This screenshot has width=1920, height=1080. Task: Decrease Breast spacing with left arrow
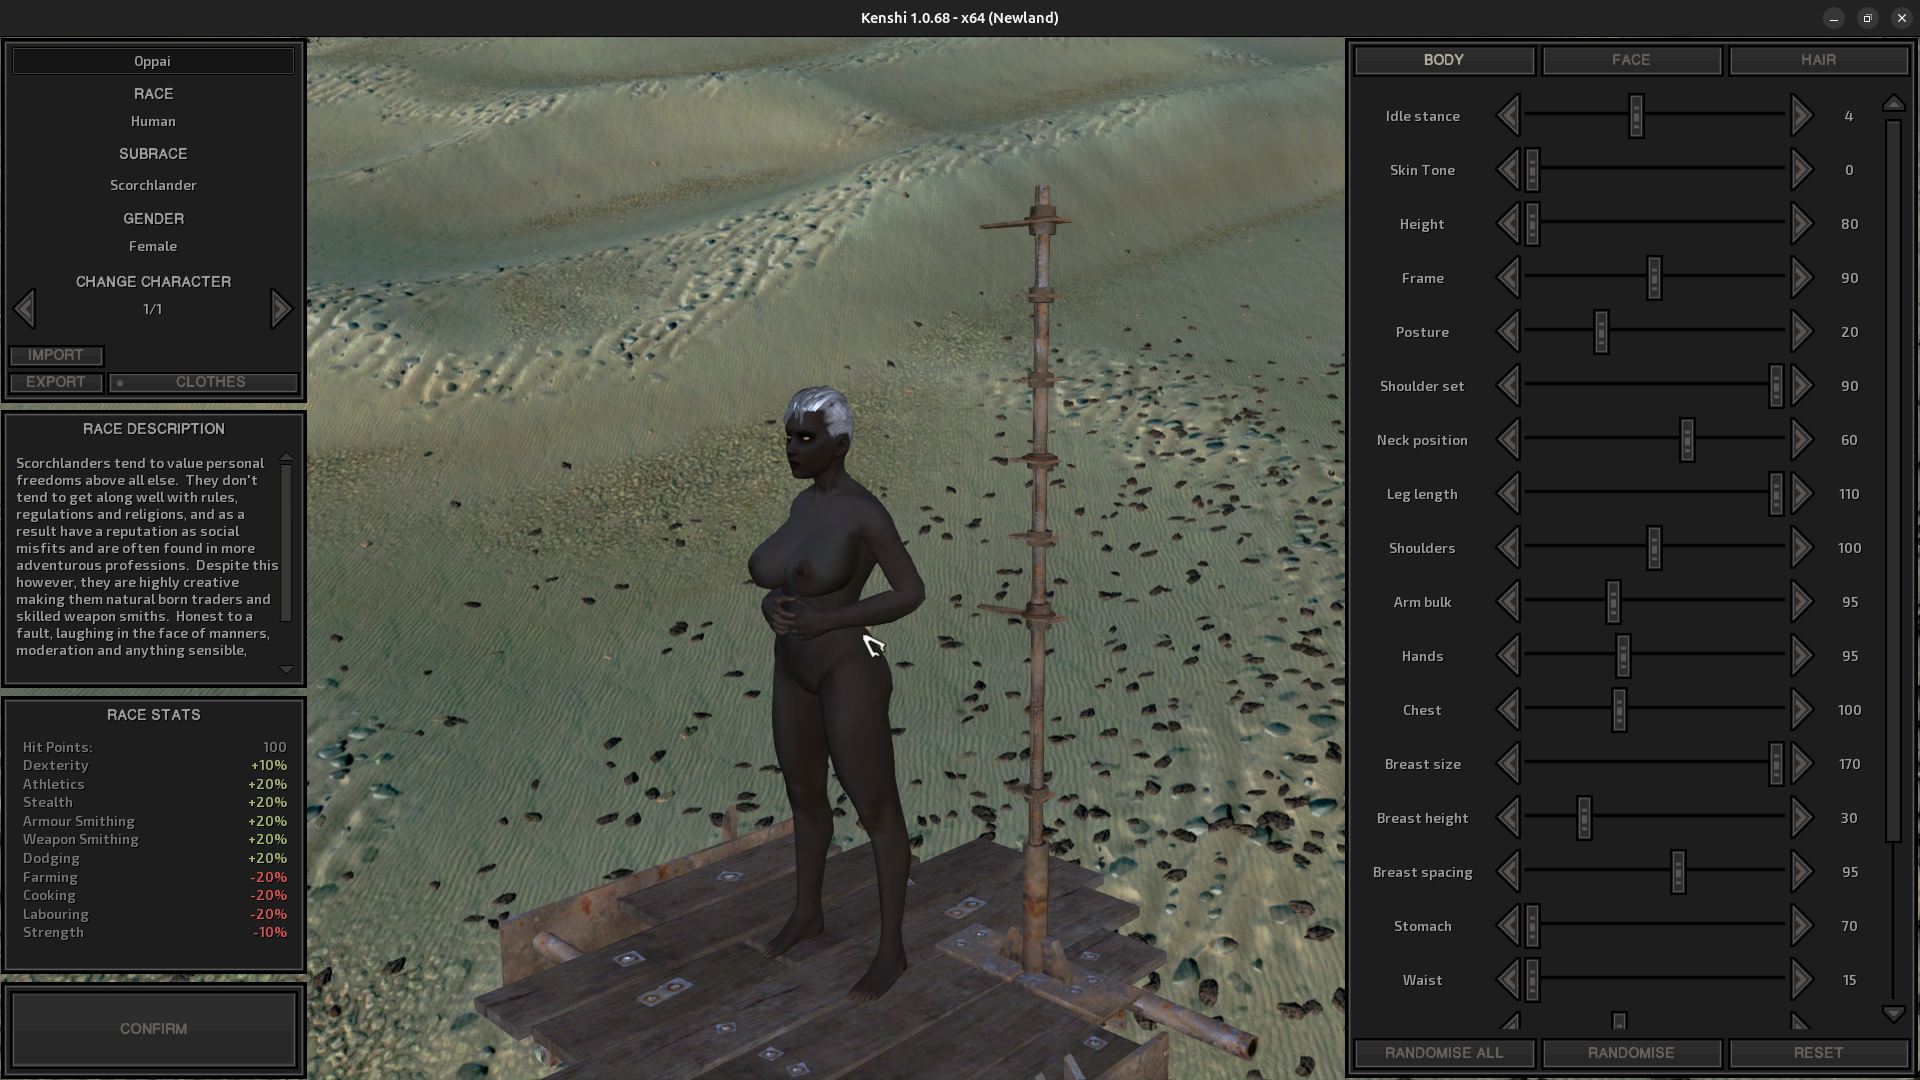click(x=1508, y=872)
